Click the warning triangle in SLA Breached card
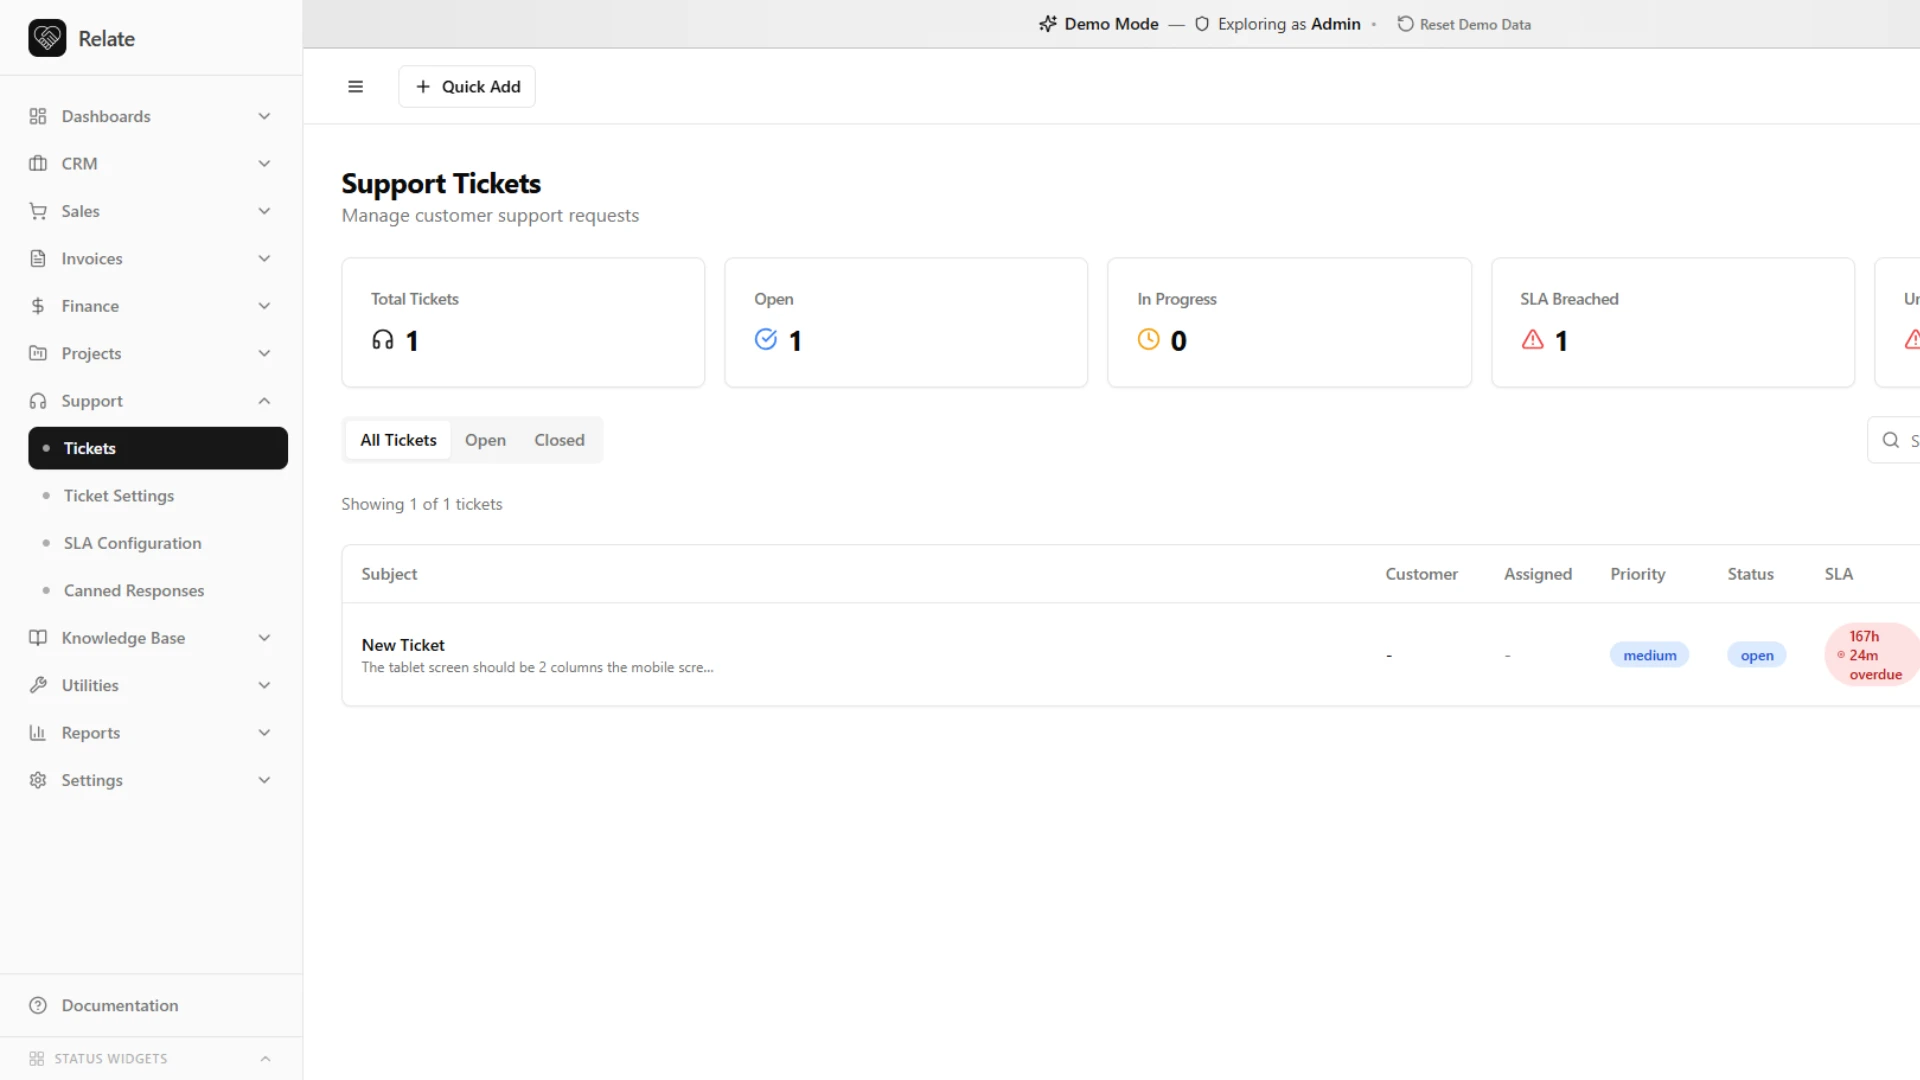 pyautogui.click(x=1532, y=340)
